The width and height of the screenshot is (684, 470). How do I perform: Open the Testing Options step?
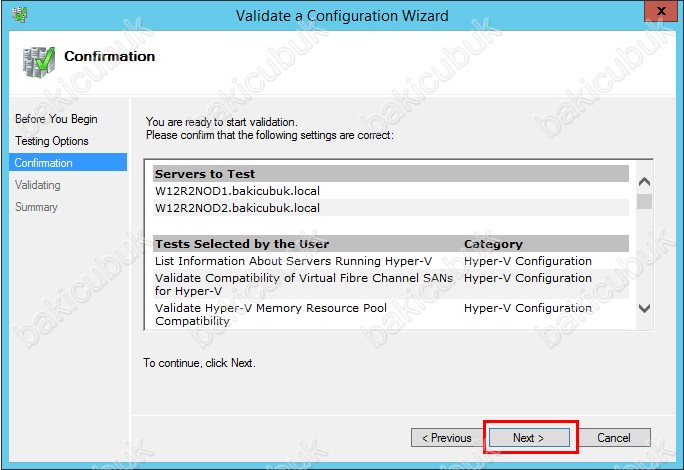click(52, 141)
